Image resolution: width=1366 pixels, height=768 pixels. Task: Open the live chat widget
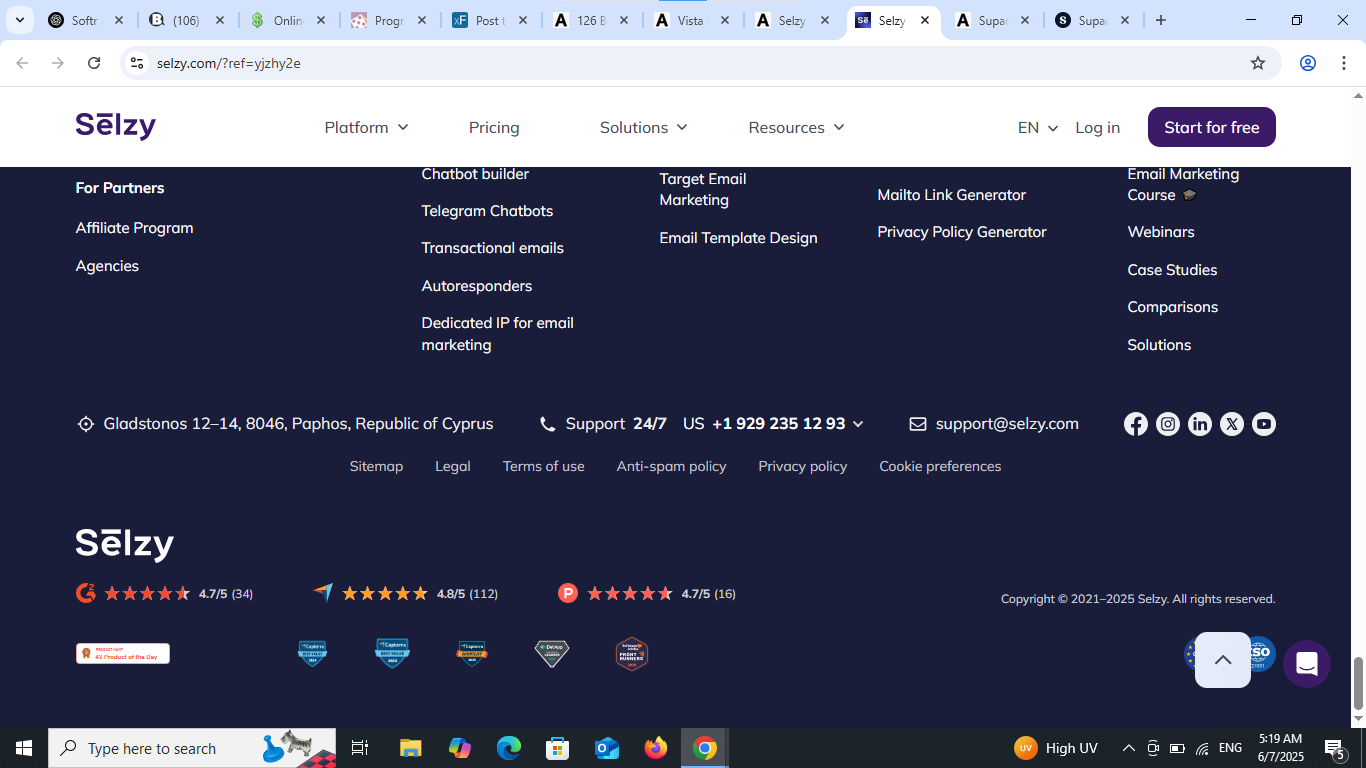coord(1307,664)
